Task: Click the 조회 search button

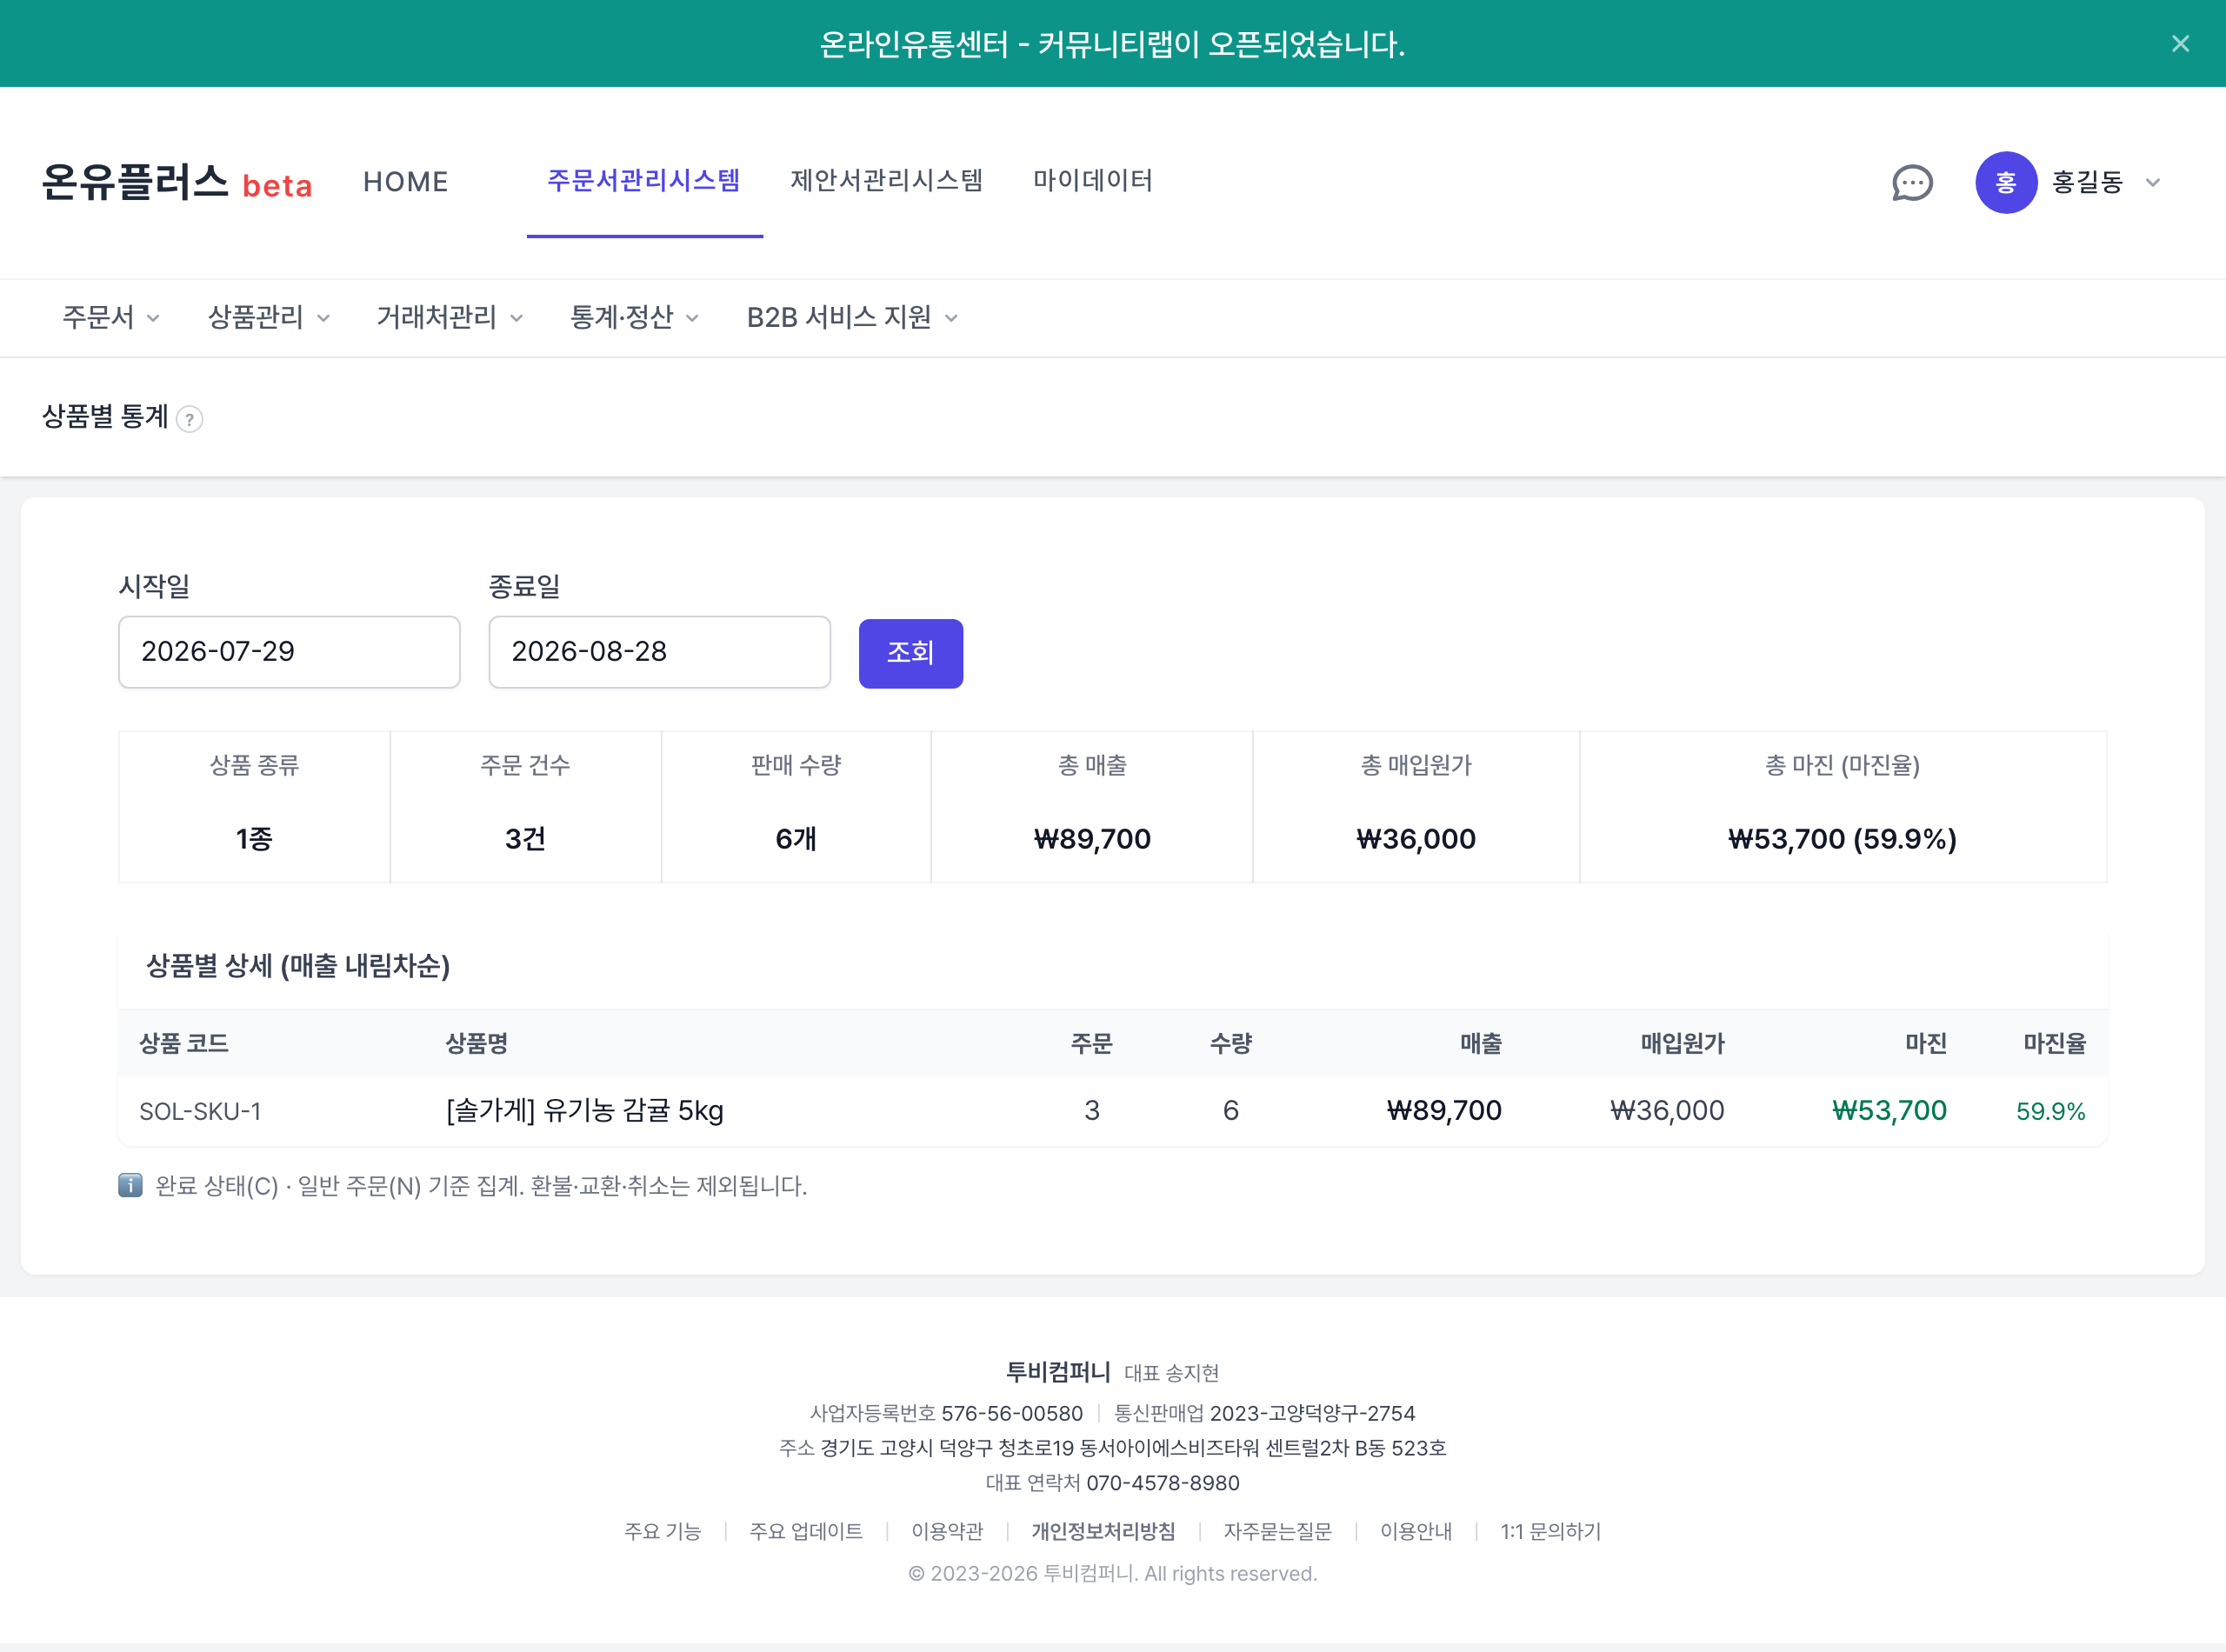Action: click(910, 653)
